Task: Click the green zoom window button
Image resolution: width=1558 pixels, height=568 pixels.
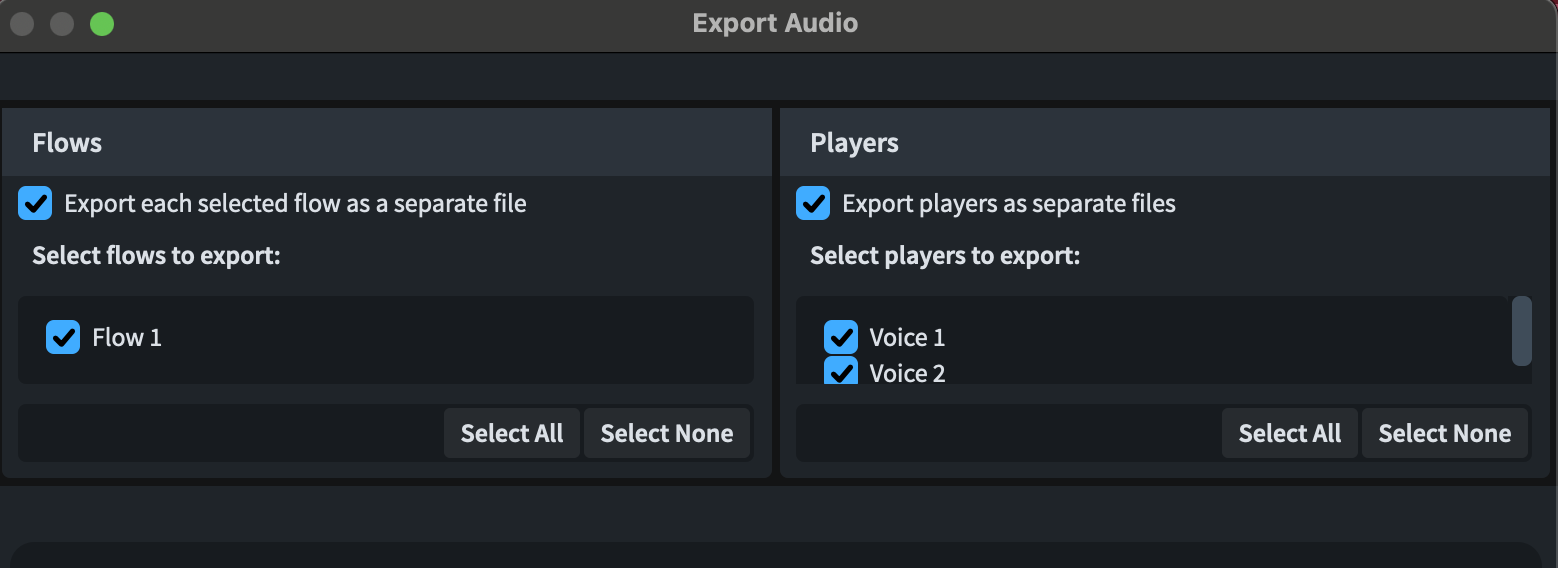Action: (x=102, y=23)
